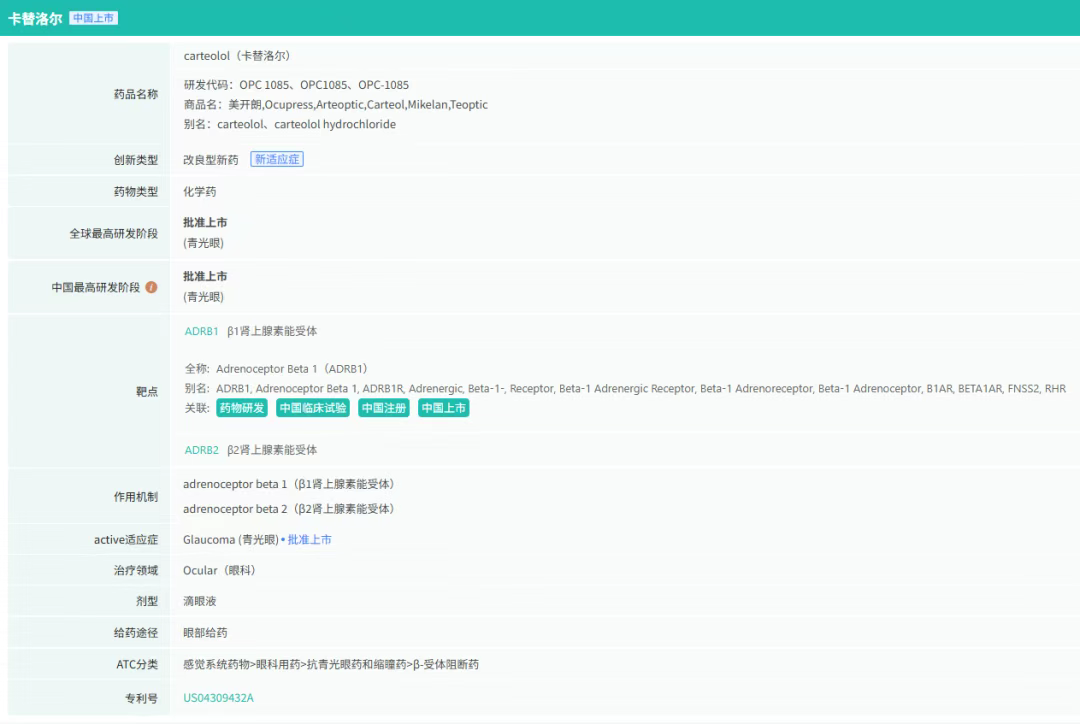Click the 全球最高研发阶段 row label
This screenshot has height=724, width=1080.
(114, 234)
